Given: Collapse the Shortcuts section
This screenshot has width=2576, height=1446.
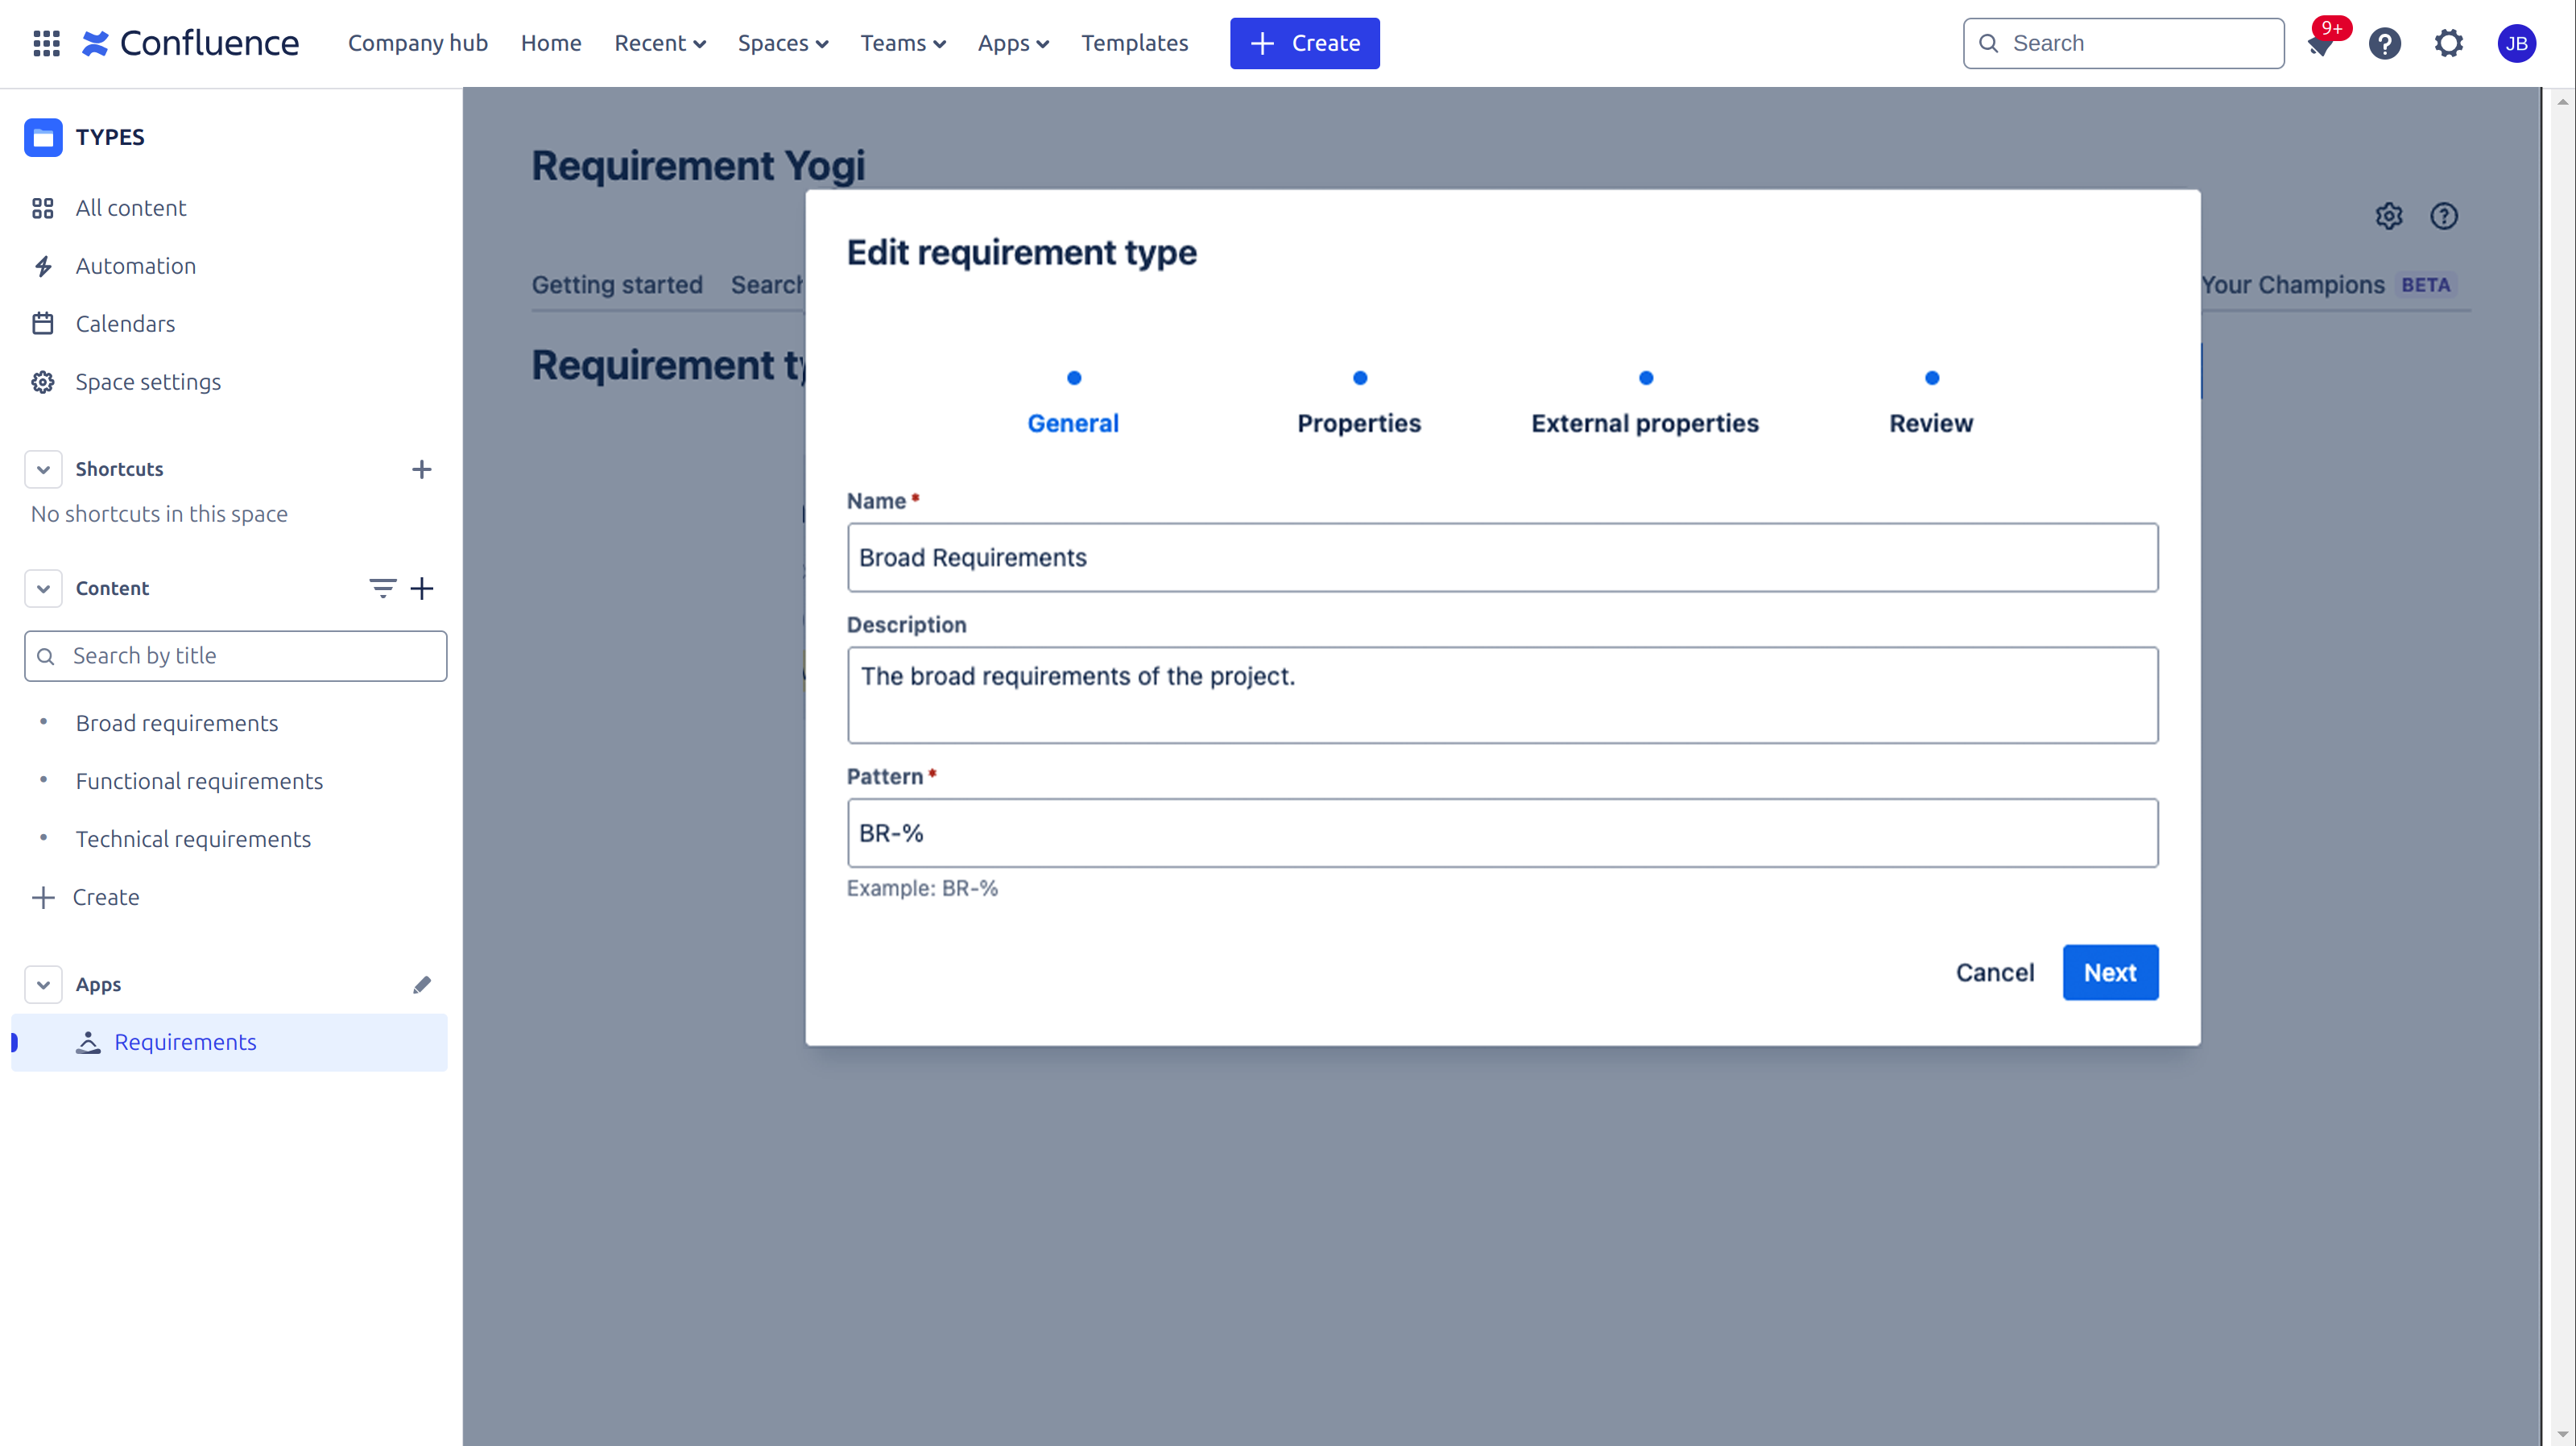Looking at the screenshot, I should coord(43,469).
